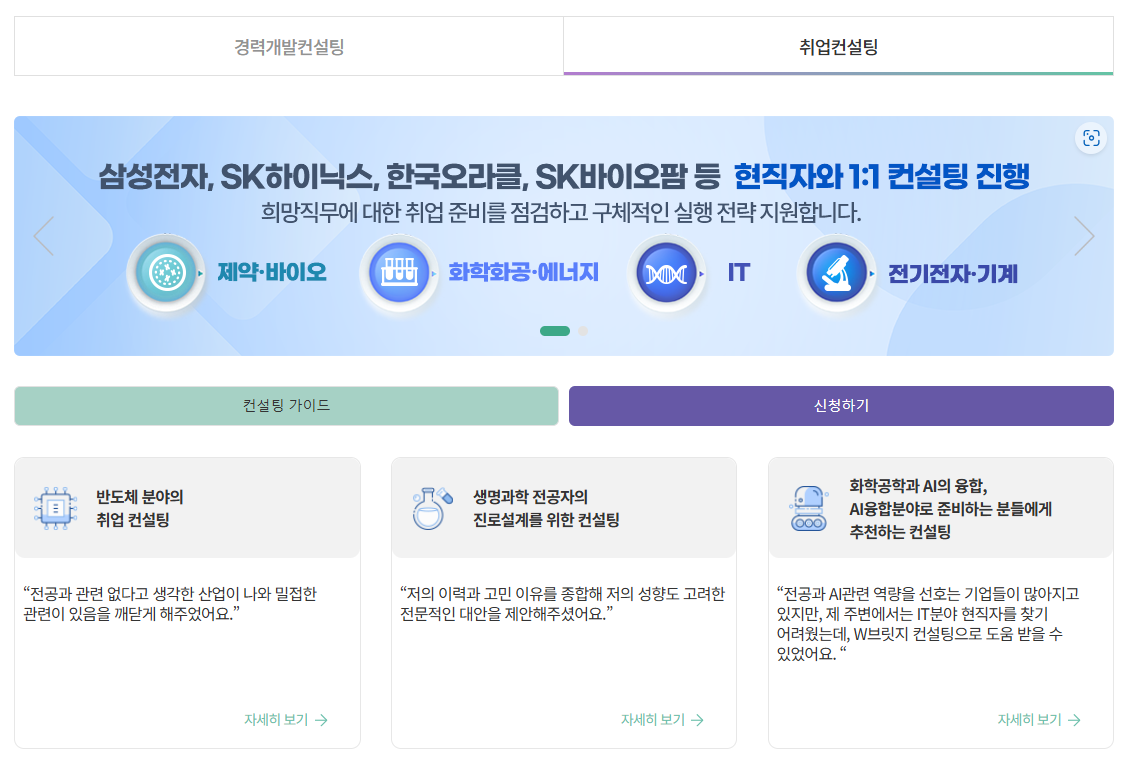This screenshot has width=1132, height=758.
Task: Click the semiconductor chip icon
Action: point(56,508)
